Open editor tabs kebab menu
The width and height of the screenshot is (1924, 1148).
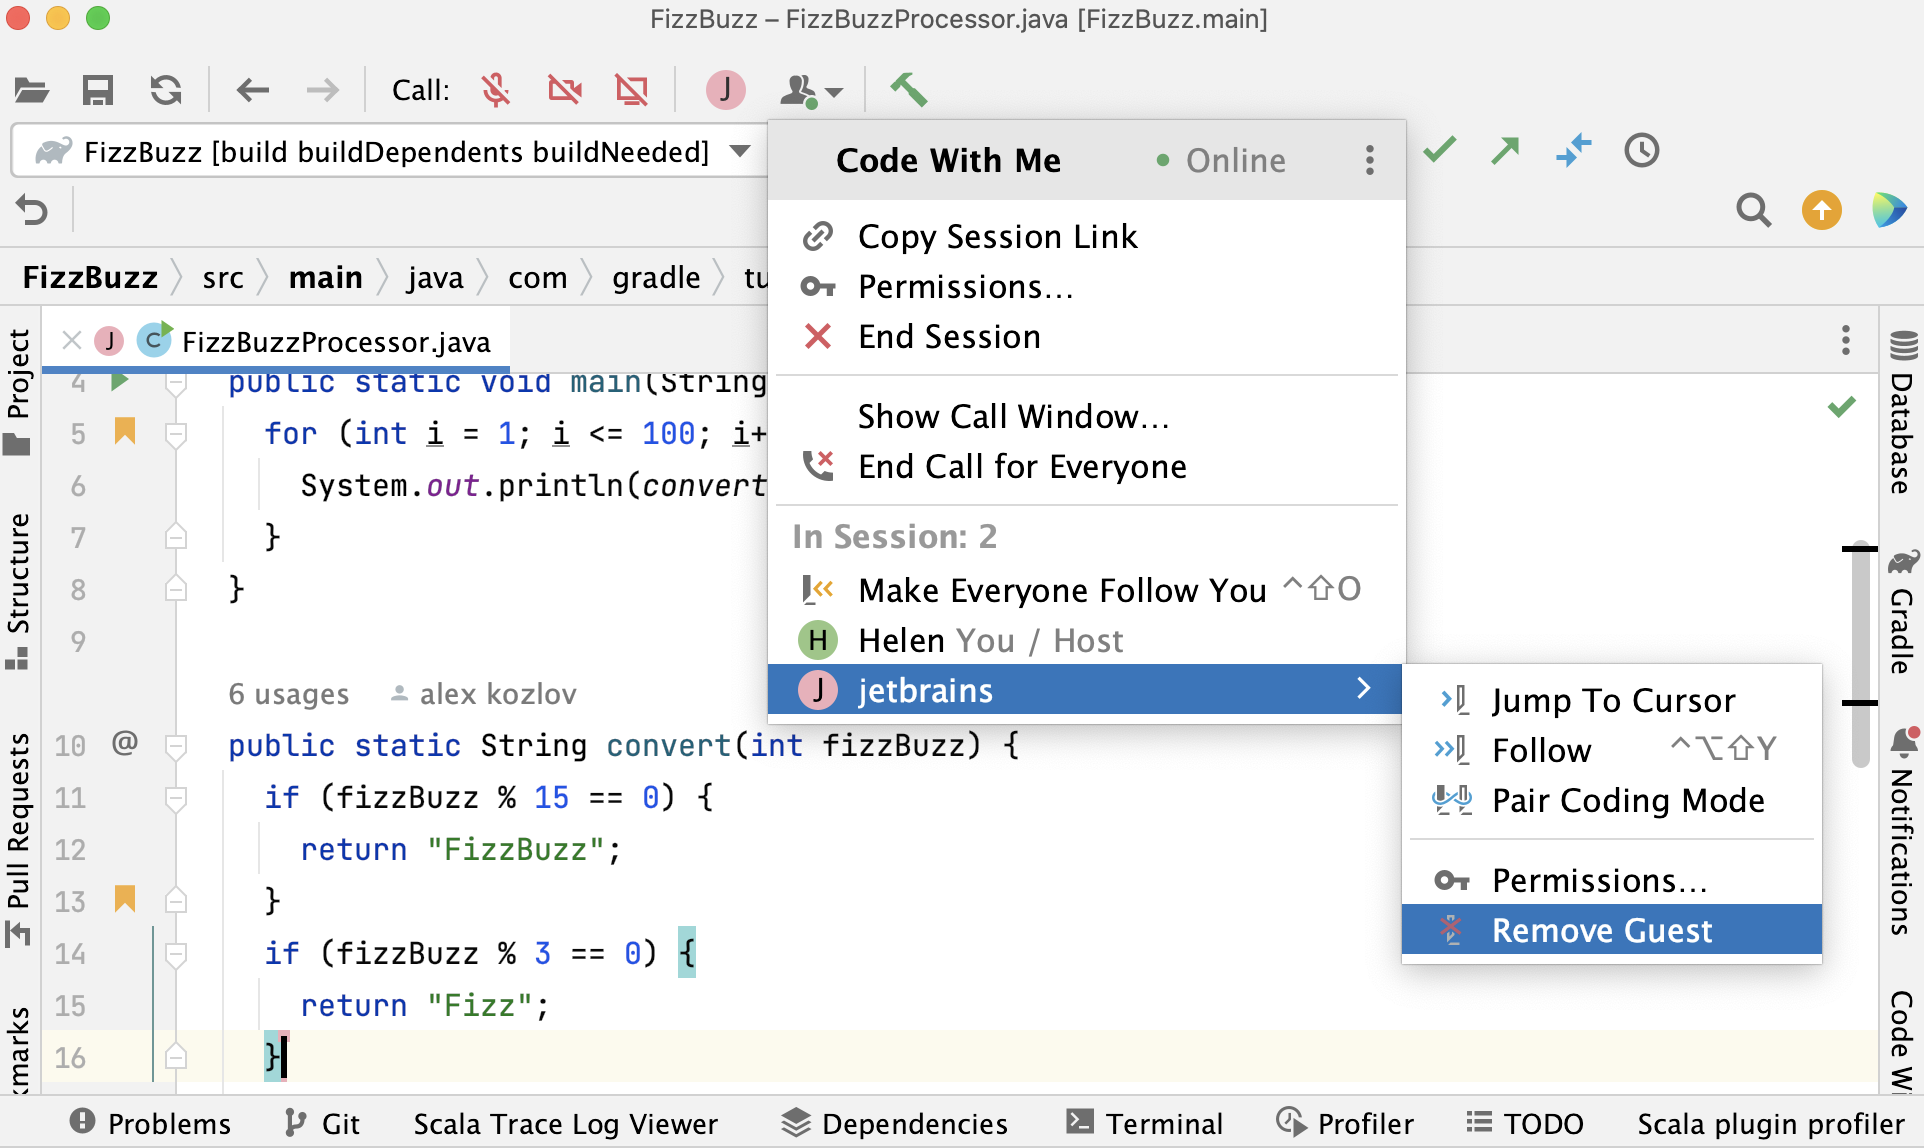click(1846, 340)
